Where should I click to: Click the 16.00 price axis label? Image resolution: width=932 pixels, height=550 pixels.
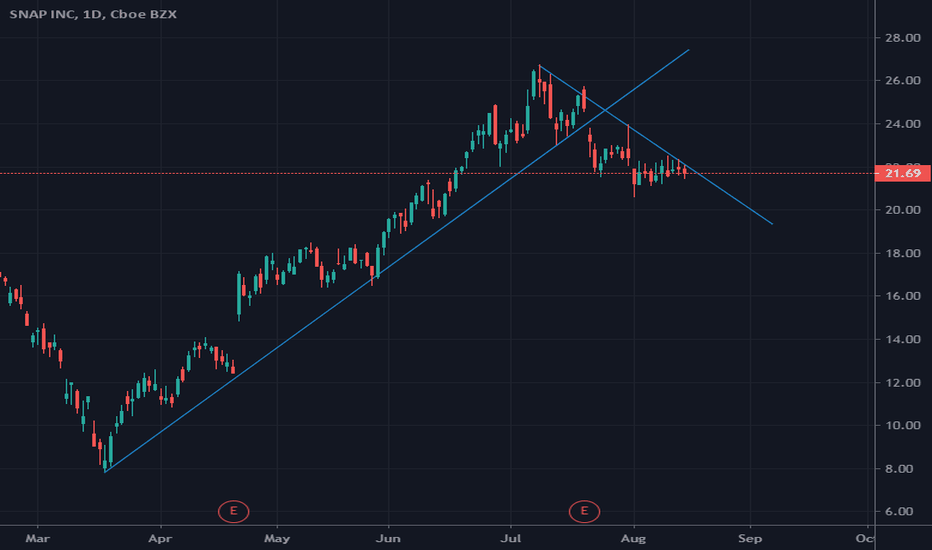tap(902, 296)
